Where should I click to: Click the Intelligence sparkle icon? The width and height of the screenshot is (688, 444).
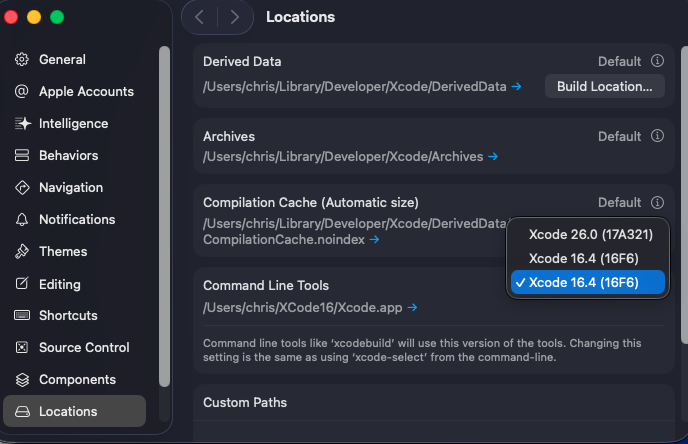coord(22,123)
